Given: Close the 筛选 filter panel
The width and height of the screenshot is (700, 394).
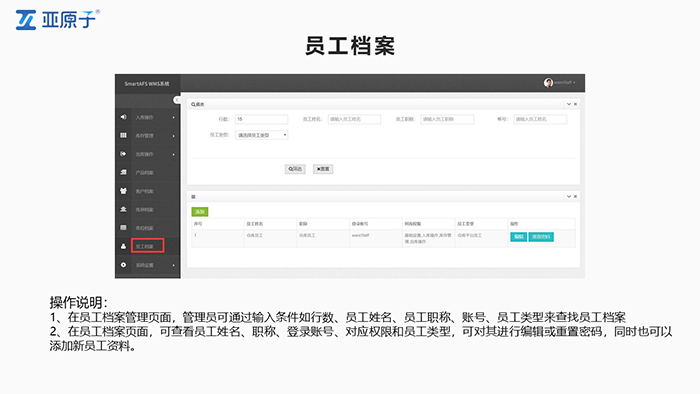Looking at the screenshot, I should pos(575,104).
